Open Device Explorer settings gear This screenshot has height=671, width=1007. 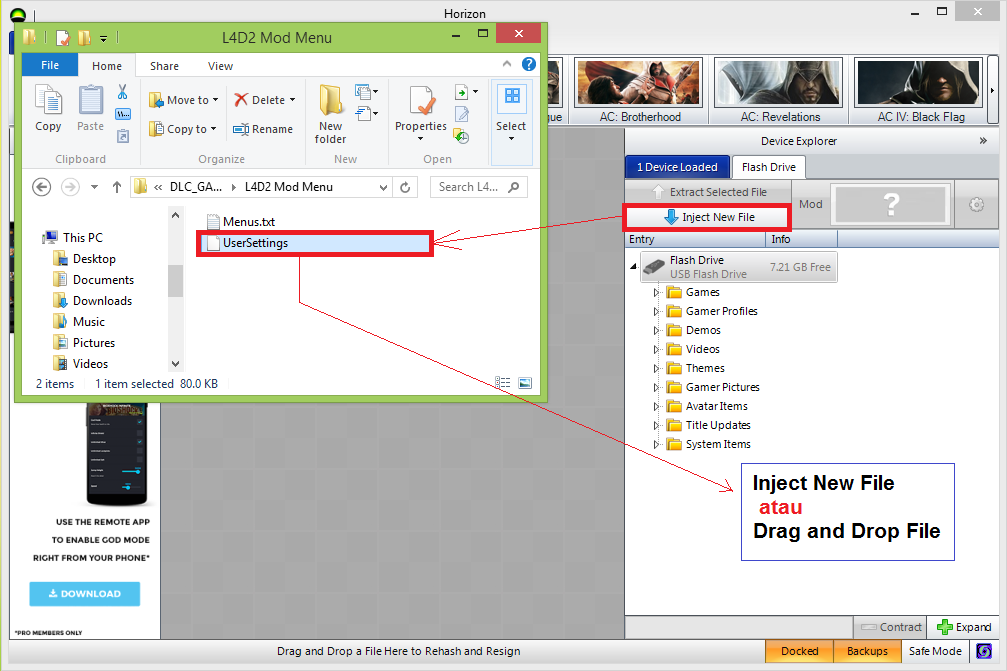976,204
